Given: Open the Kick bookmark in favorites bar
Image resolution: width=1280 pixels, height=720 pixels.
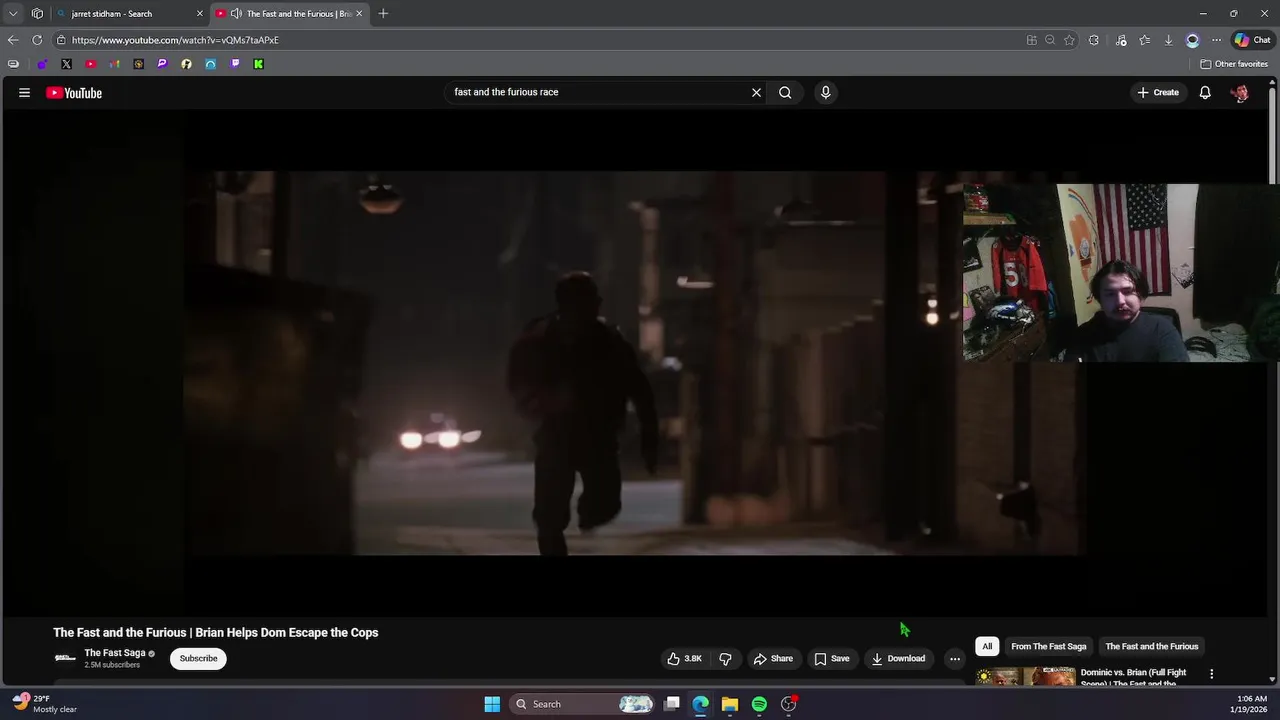Looking at the screenshot, I should pos(258,64).
